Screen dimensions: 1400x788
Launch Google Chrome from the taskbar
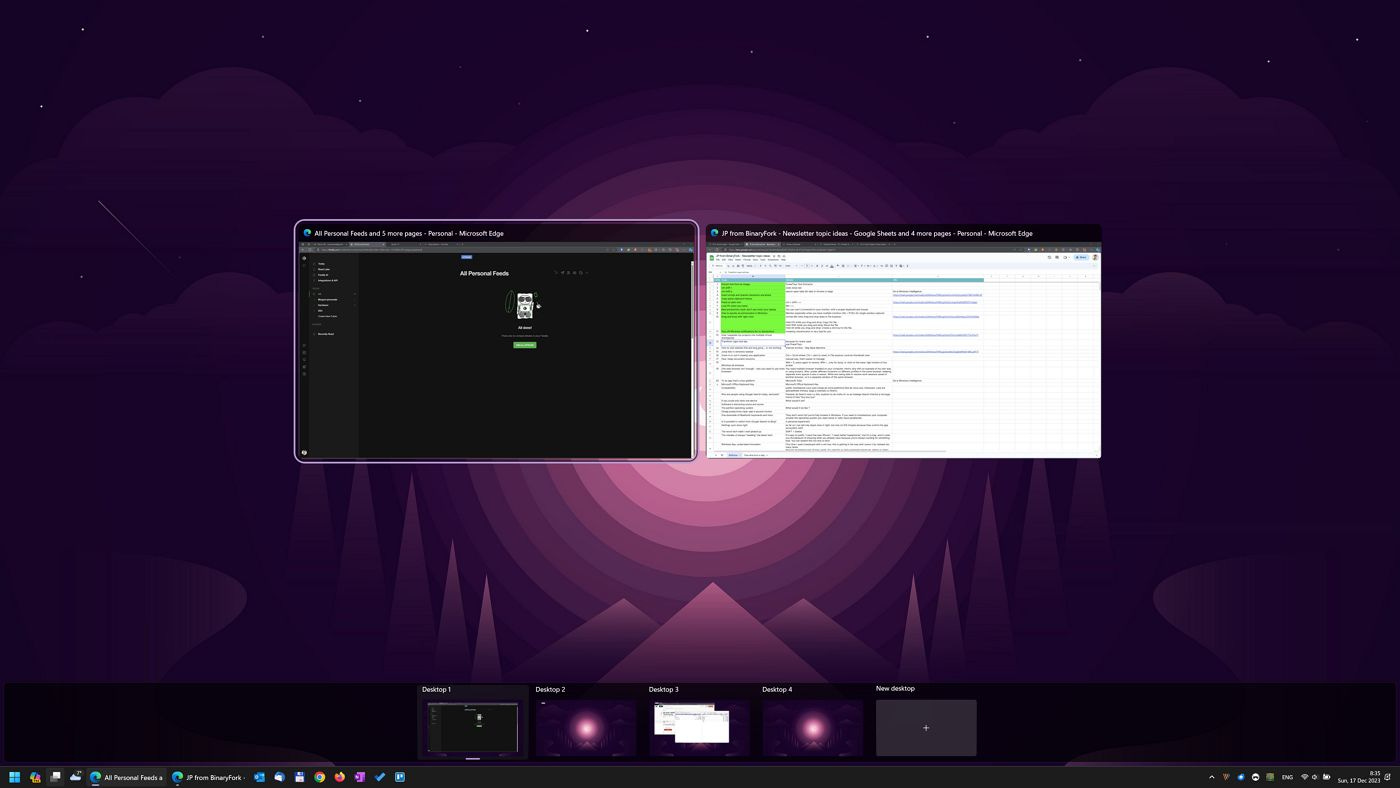click(x=320, y=777)
